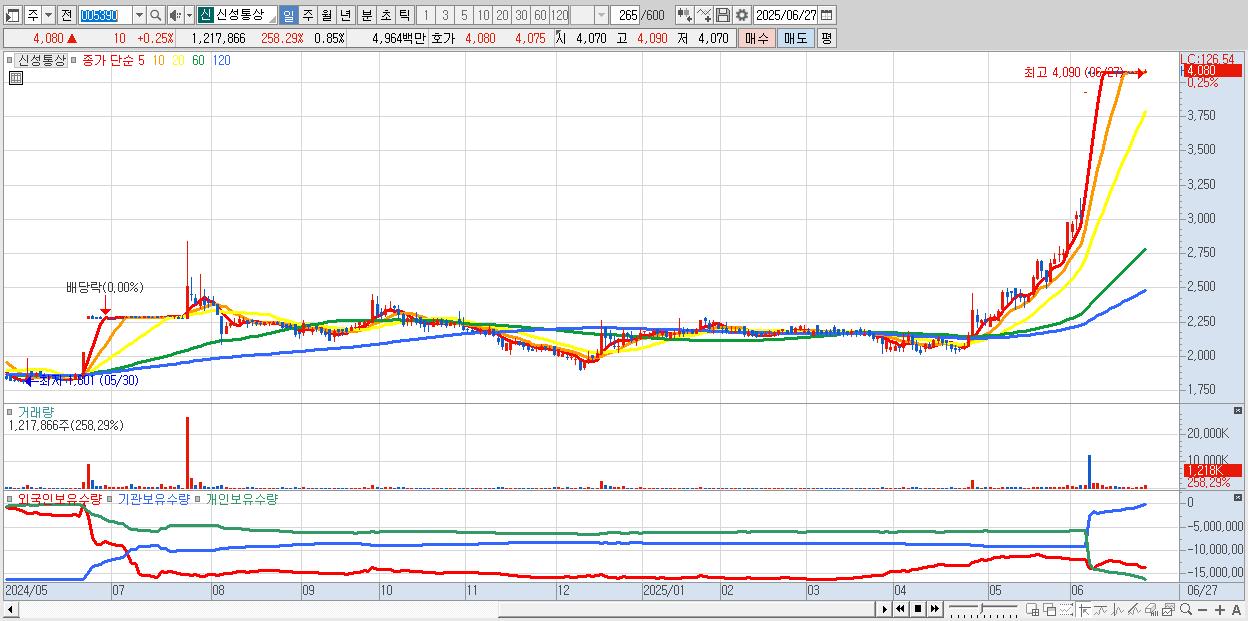1248x621 pixels.
Task: Click the stock code input field 005390
Action: 104,15
